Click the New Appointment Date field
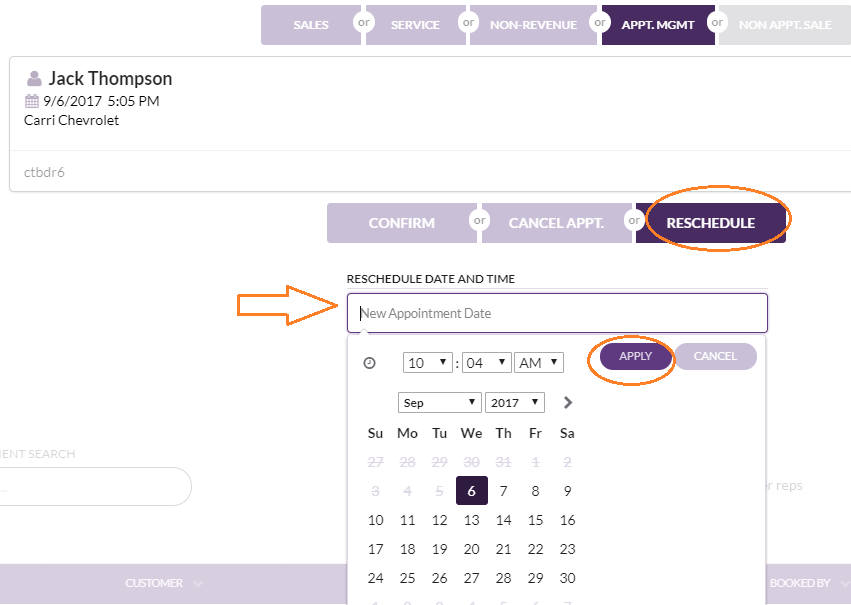The image size is (851, 605). tap(557, 313)
